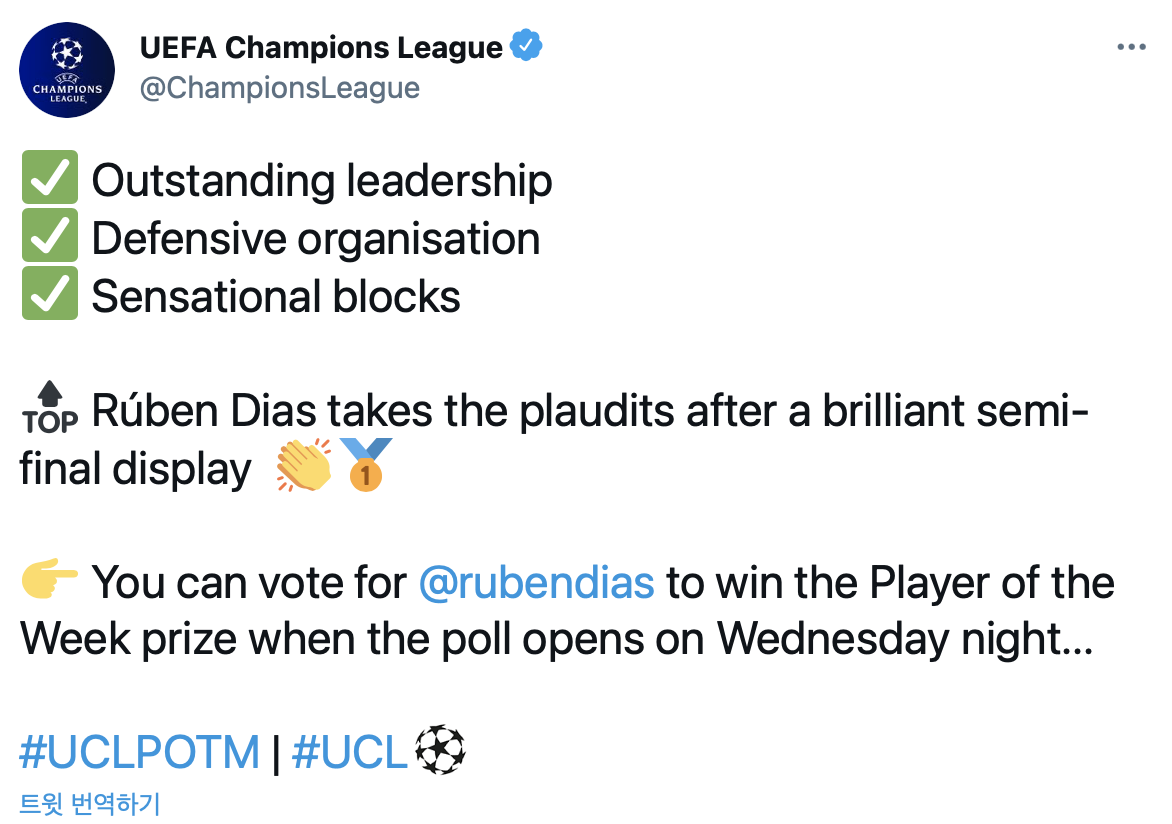Translate the tweet via 트윗 번역하기
Viewport: 1172px width, 824px height.
(x=89, y=803)
